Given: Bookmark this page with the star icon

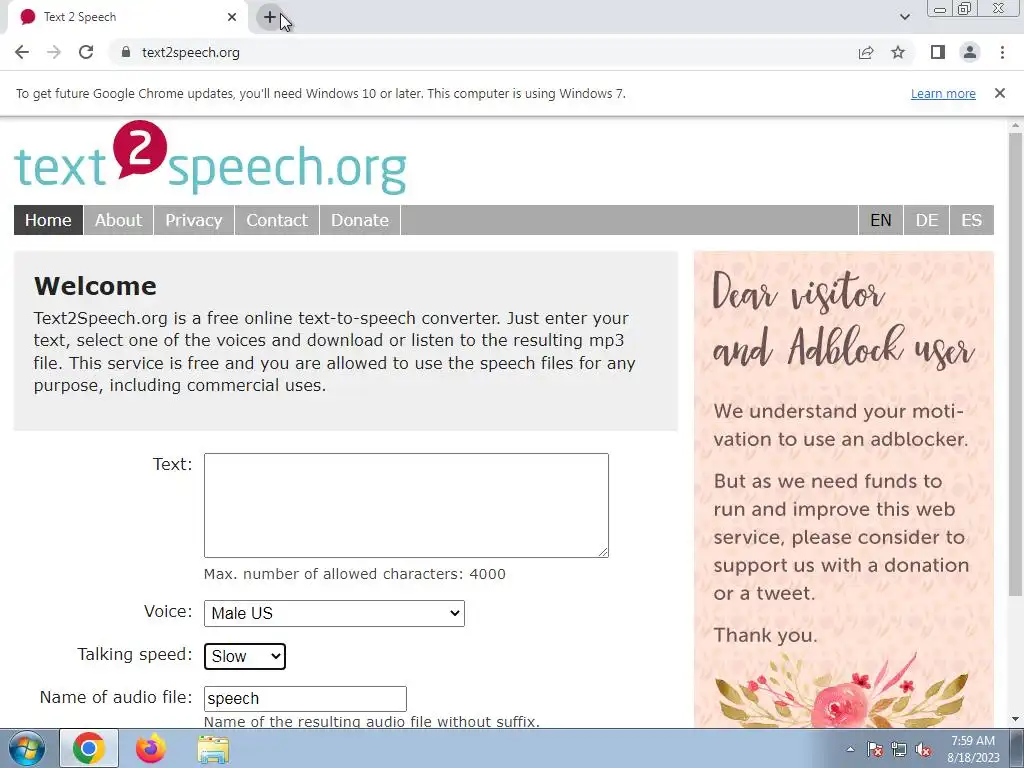Looking at the screenshot, I should [x=898, y=52].
